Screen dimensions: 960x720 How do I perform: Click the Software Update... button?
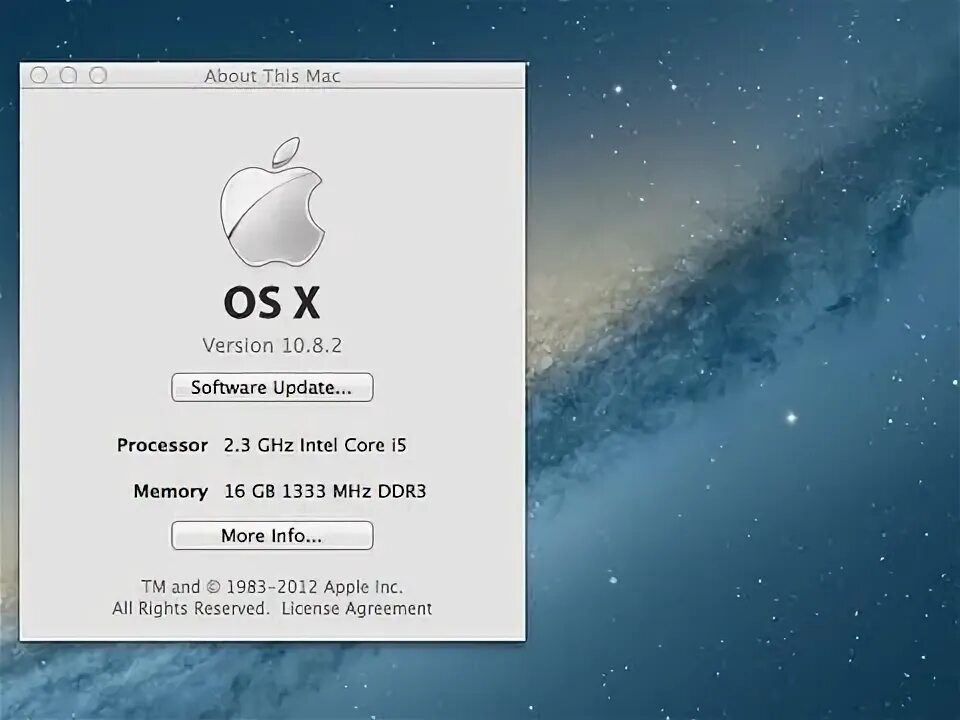click(272, 388)
